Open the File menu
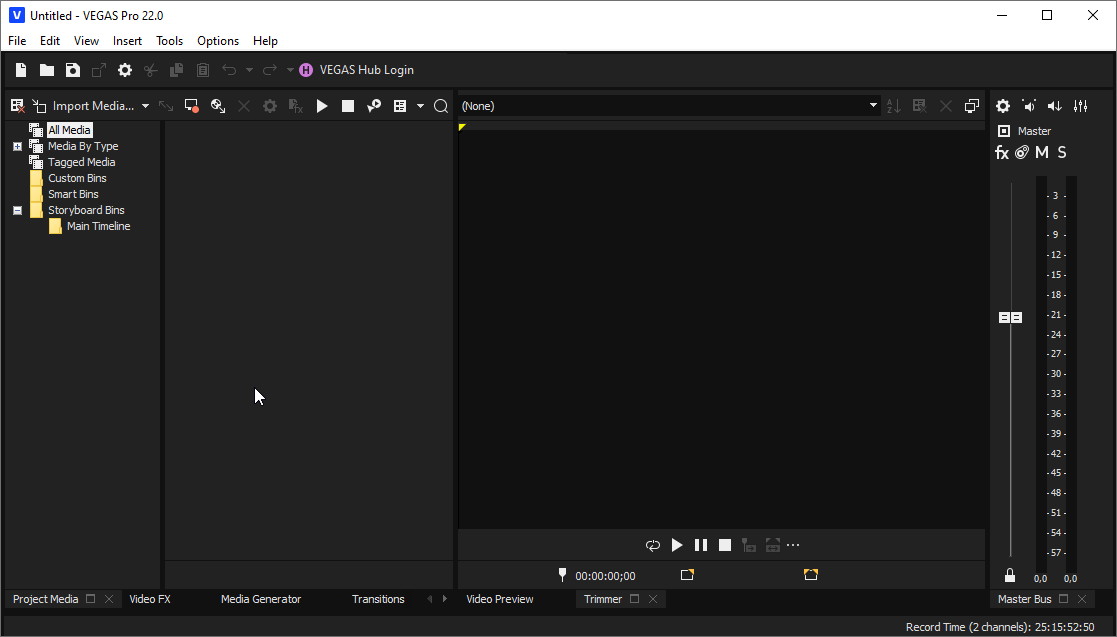Image resolution: width=1117 pixels, height=637 pixels. point(17,41)
